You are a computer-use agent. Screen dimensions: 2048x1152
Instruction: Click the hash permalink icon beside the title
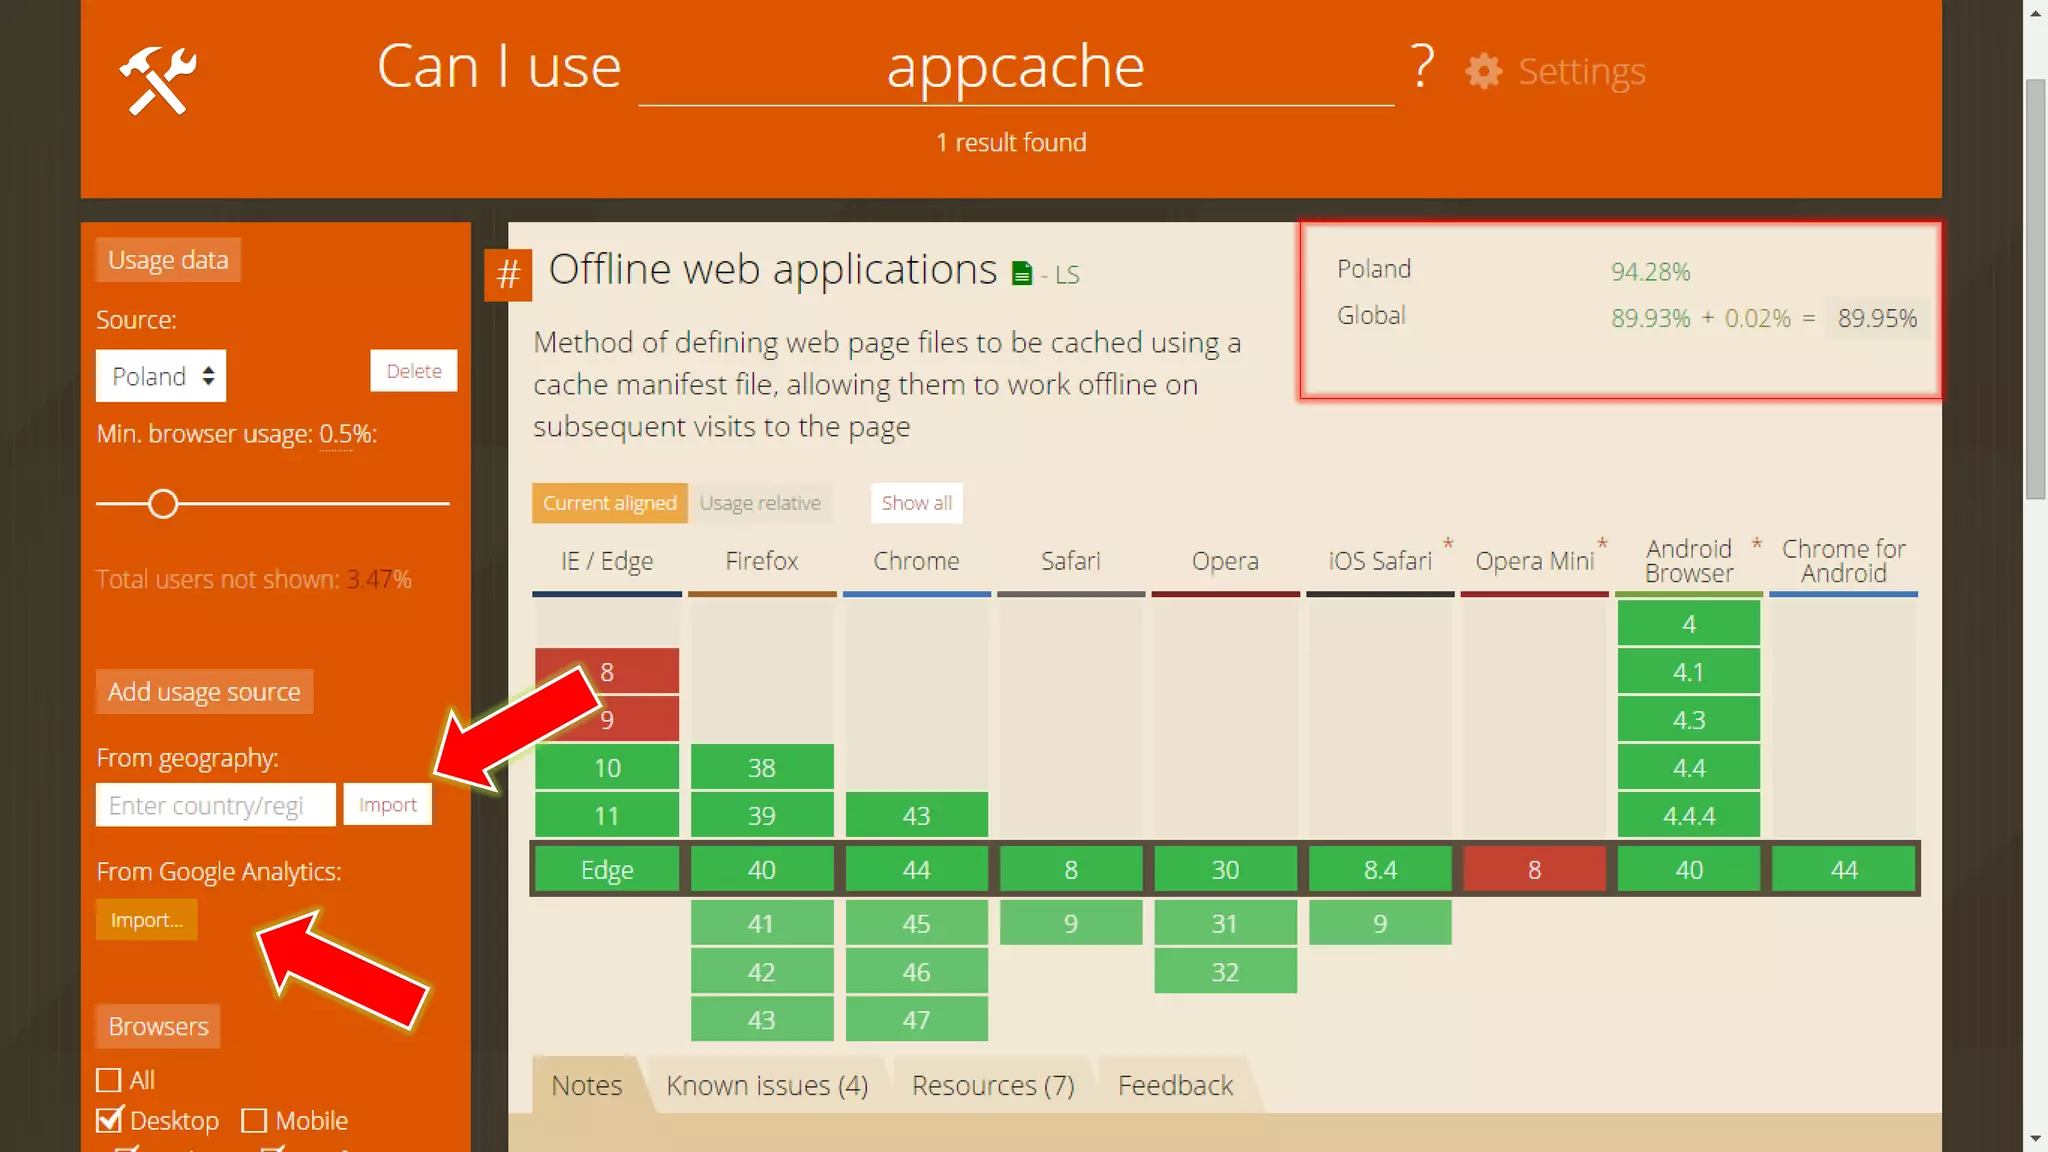pyautogui.click(x=508, y=274)
